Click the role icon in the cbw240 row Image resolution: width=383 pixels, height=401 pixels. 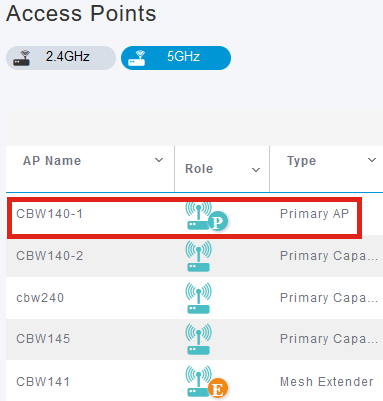pyautogui.click(x=198, y=298)
